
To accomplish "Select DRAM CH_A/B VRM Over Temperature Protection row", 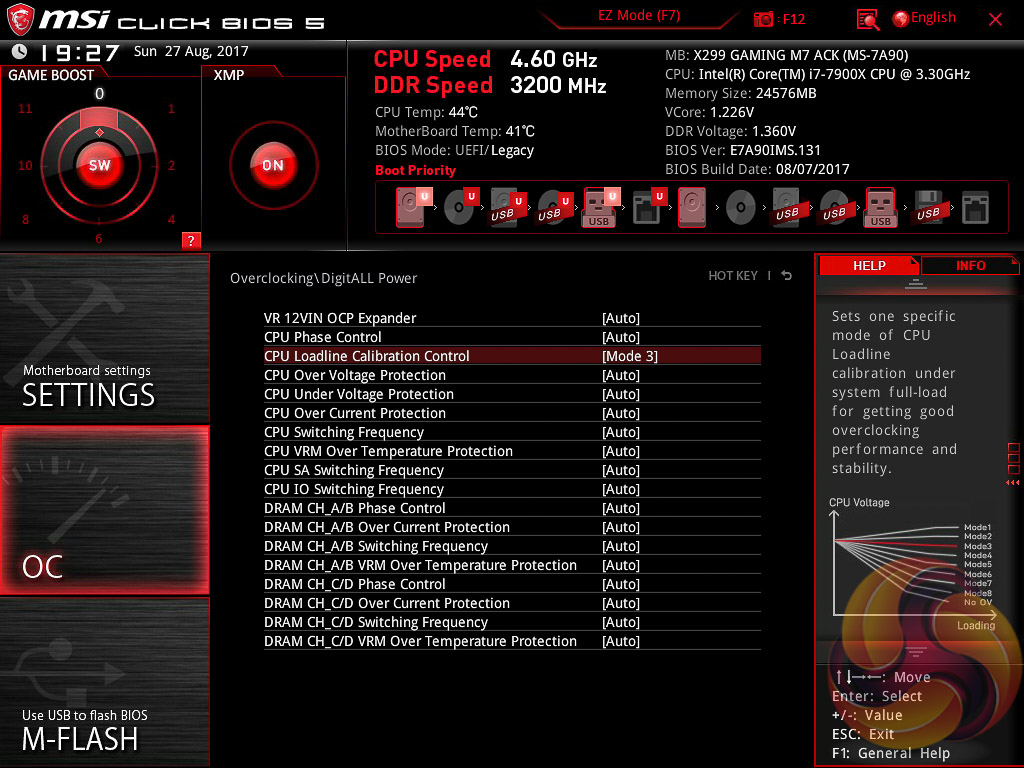I will 512,565.
